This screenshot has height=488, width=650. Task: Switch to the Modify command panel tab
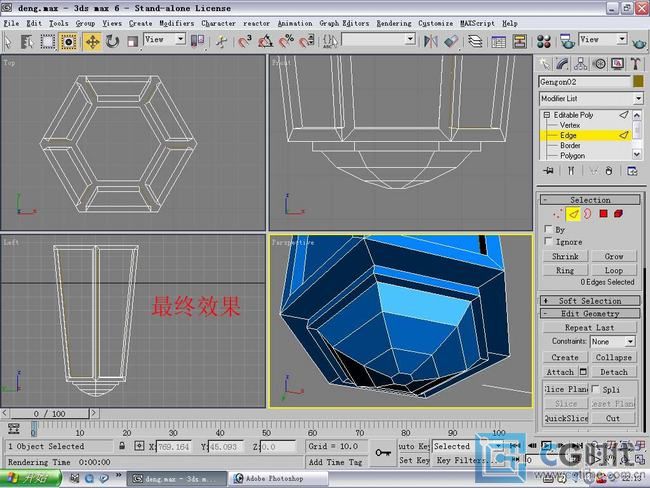[563, 64]
